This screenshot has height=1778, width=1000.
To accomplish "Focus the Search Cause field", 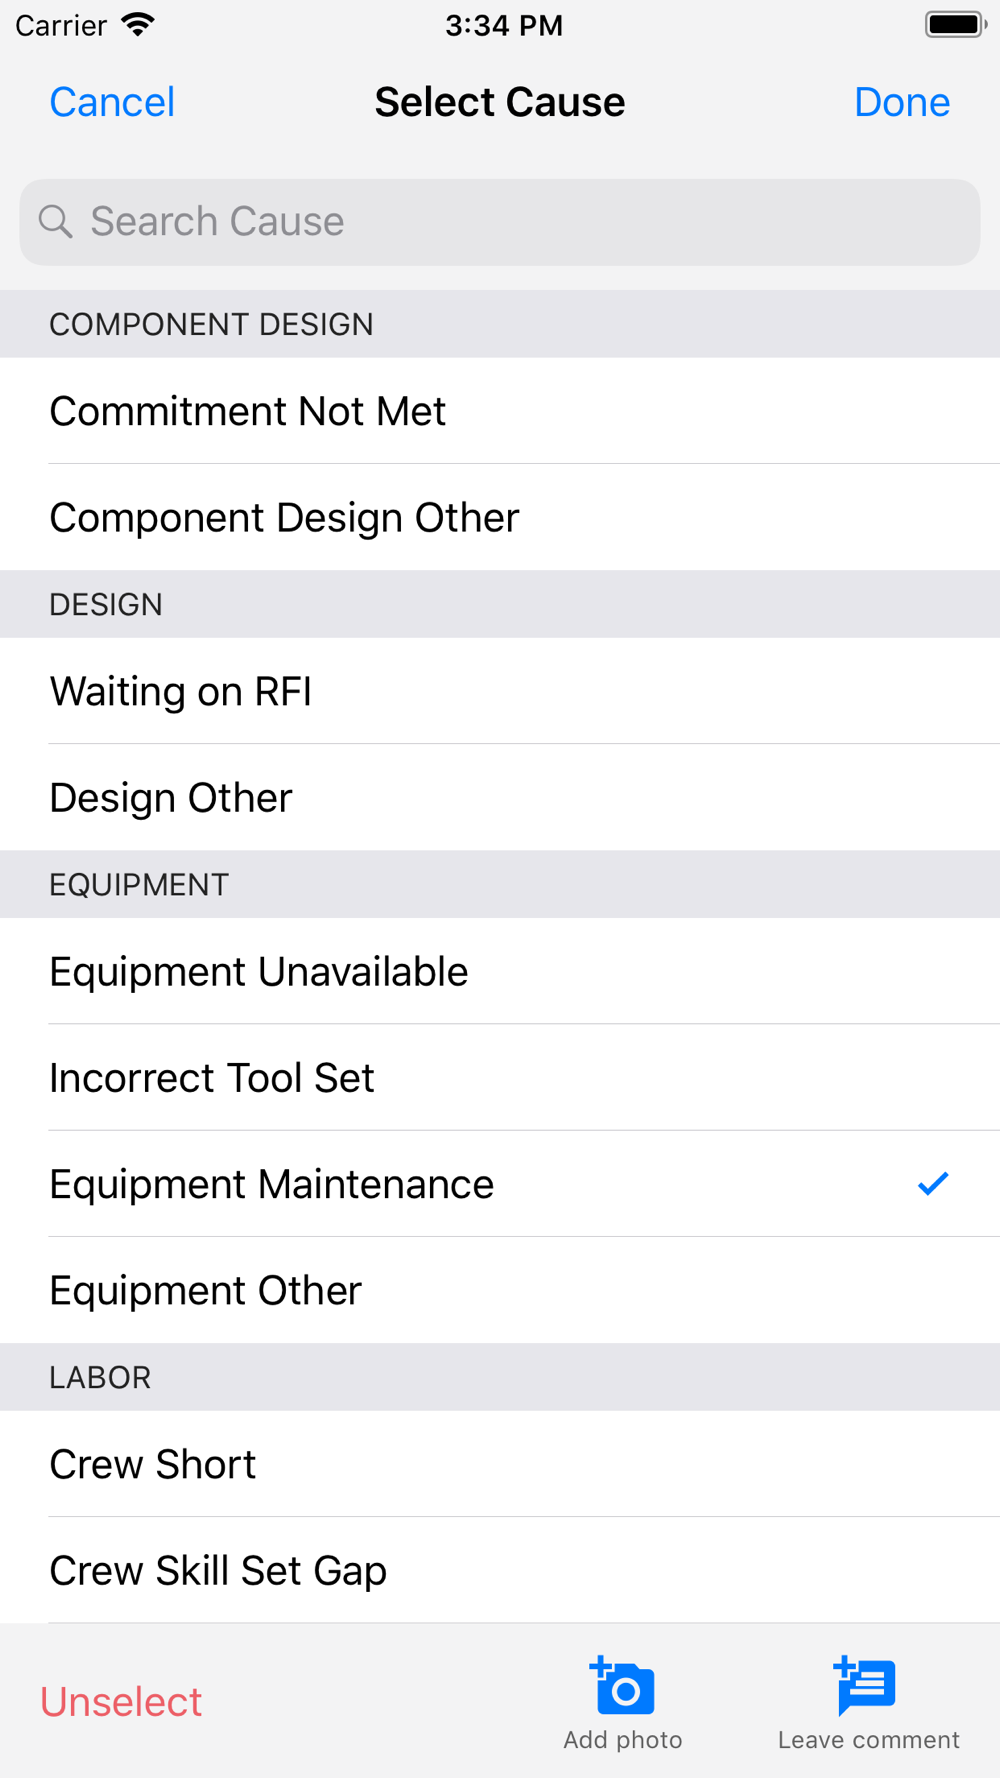I will (500, 222).
